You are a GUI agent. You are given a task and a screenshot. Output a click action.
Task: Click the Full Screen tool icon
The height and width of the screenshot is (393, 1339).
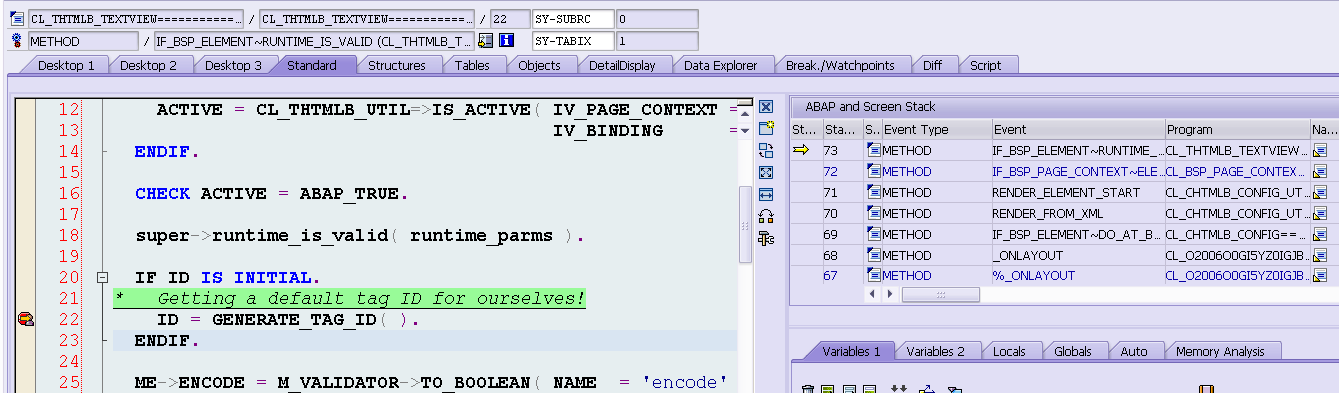pos(766,172)
